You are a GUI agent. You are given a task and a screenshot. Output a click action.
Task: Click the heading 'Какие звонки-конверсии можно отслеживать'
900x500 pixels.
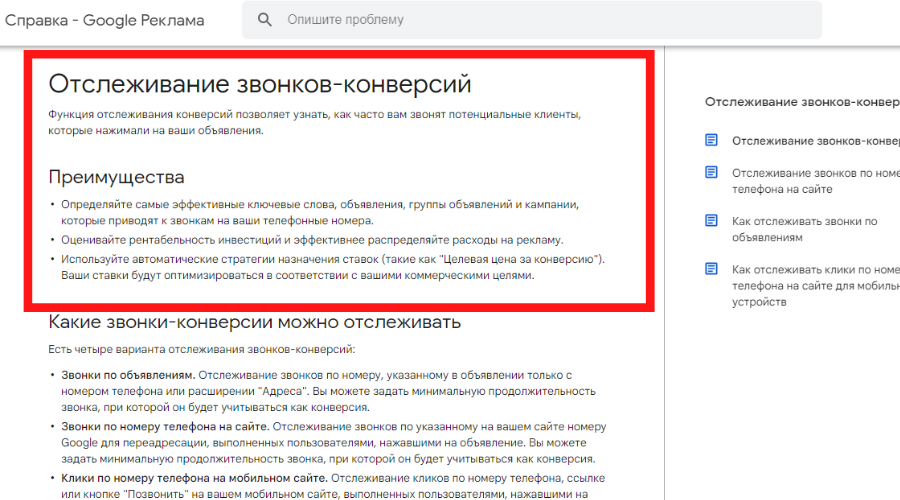coord(254,321)
